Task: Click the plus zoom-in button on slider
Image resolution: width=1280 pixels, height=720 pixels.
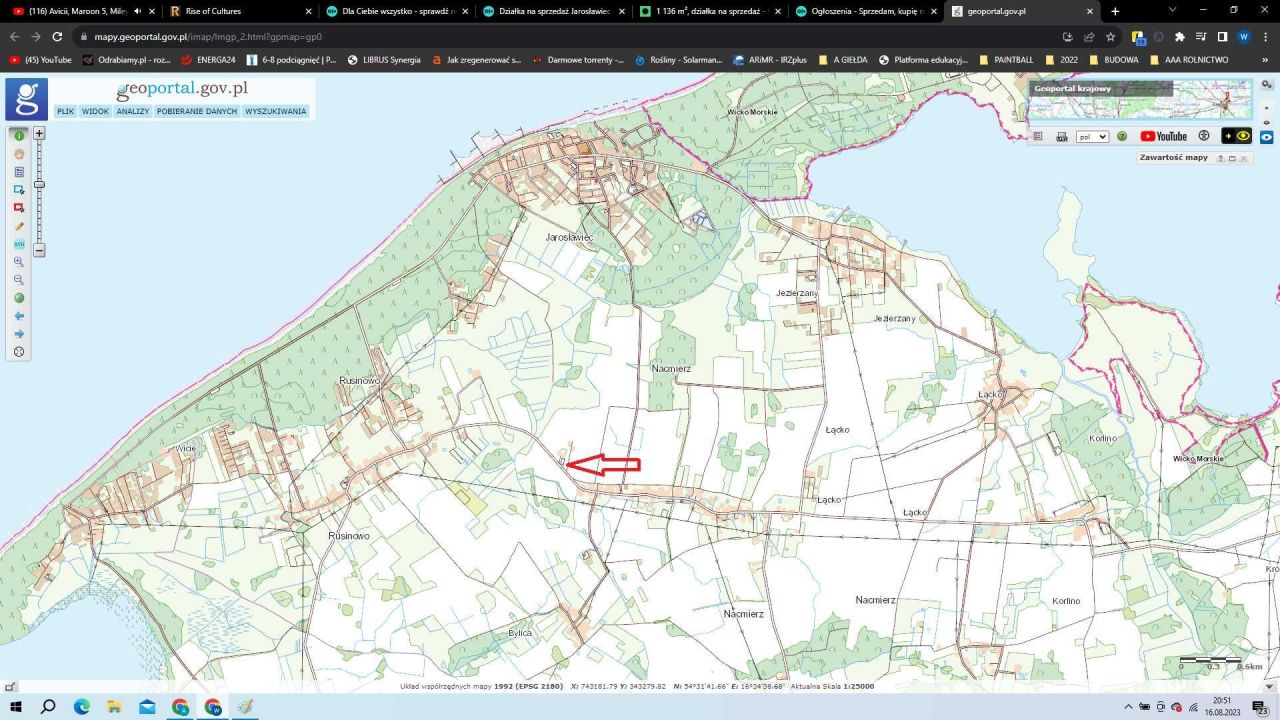Action: 39,133
